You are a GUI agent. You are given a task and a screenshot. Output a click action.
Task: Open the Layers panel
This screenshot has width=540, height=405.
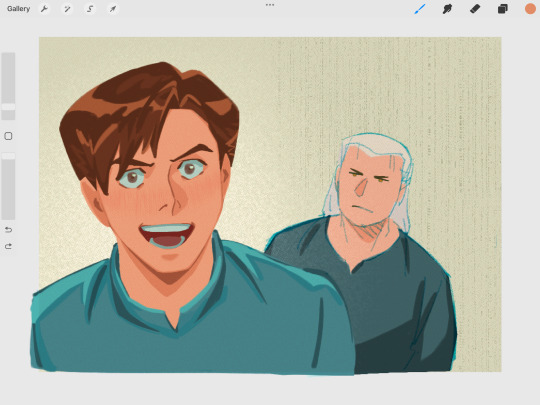[x=502, y=9]
